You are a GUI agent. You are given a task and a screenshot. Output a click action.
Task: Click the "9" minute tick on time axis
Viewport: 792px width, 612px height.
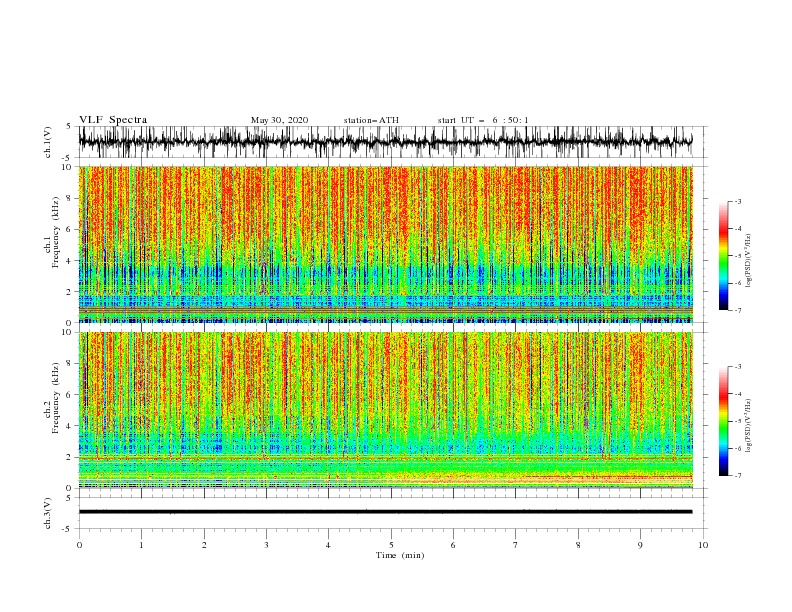pyautogui.click(x=640, y=545)
